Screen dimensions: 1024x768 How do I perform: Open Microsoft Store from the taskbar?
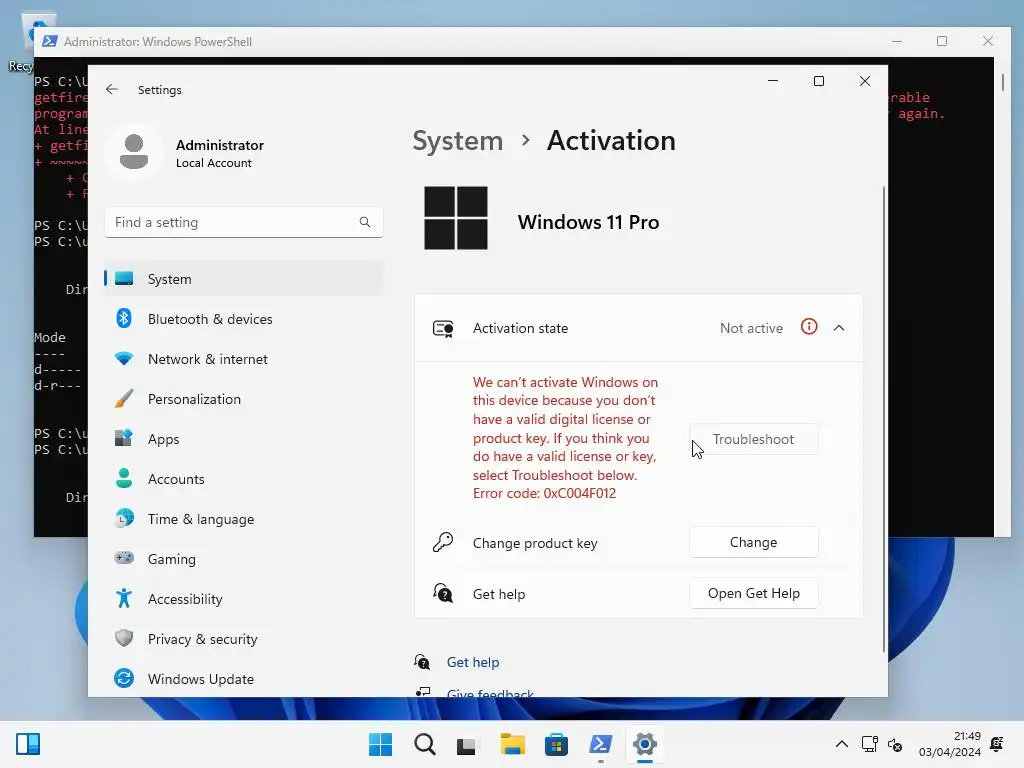[x=556, y=744]
